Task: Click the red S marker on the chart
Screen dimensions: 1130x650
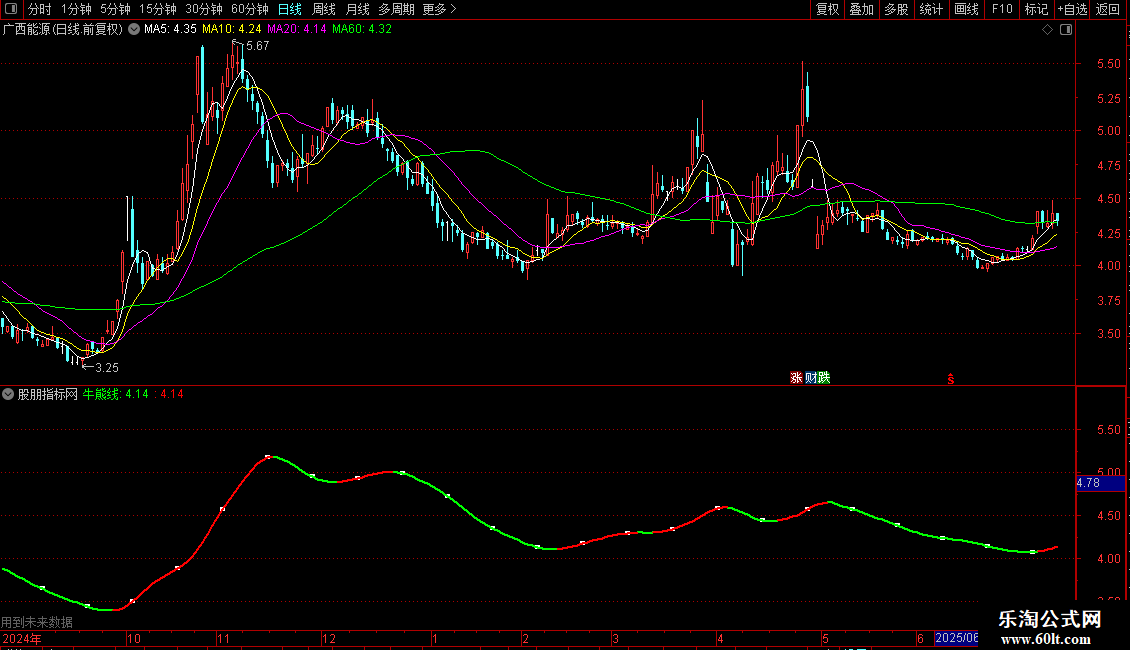Action: pyautogui.click(x=951, y=378)
